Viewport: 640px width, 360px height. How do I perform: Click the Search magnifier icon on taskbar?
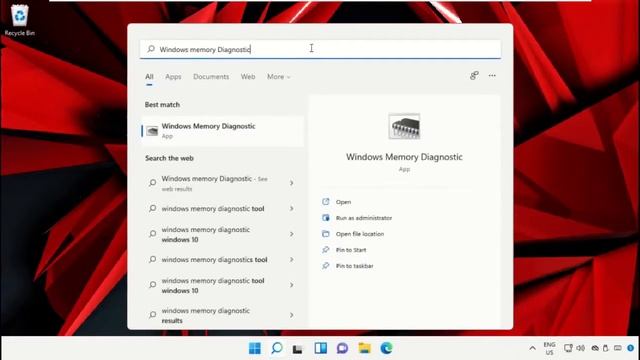(x=277, y=348)
